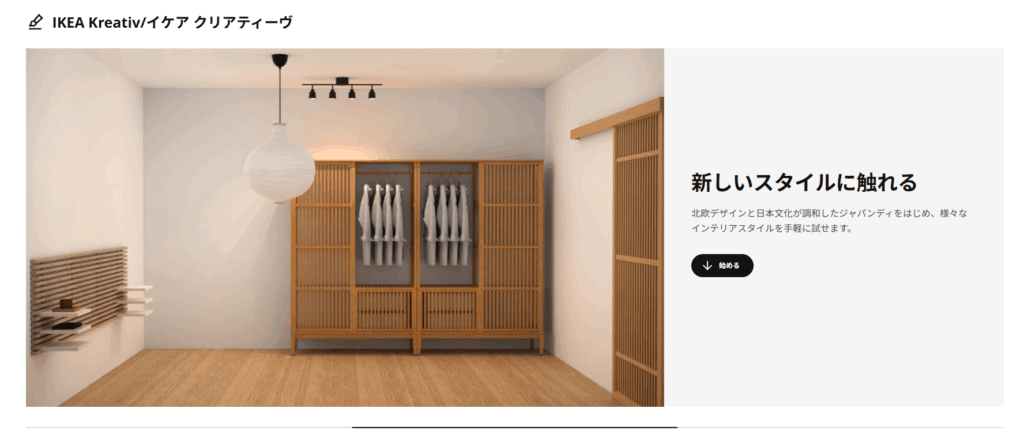Click the black ceiling track spotlight fixture

pos(342,88)
